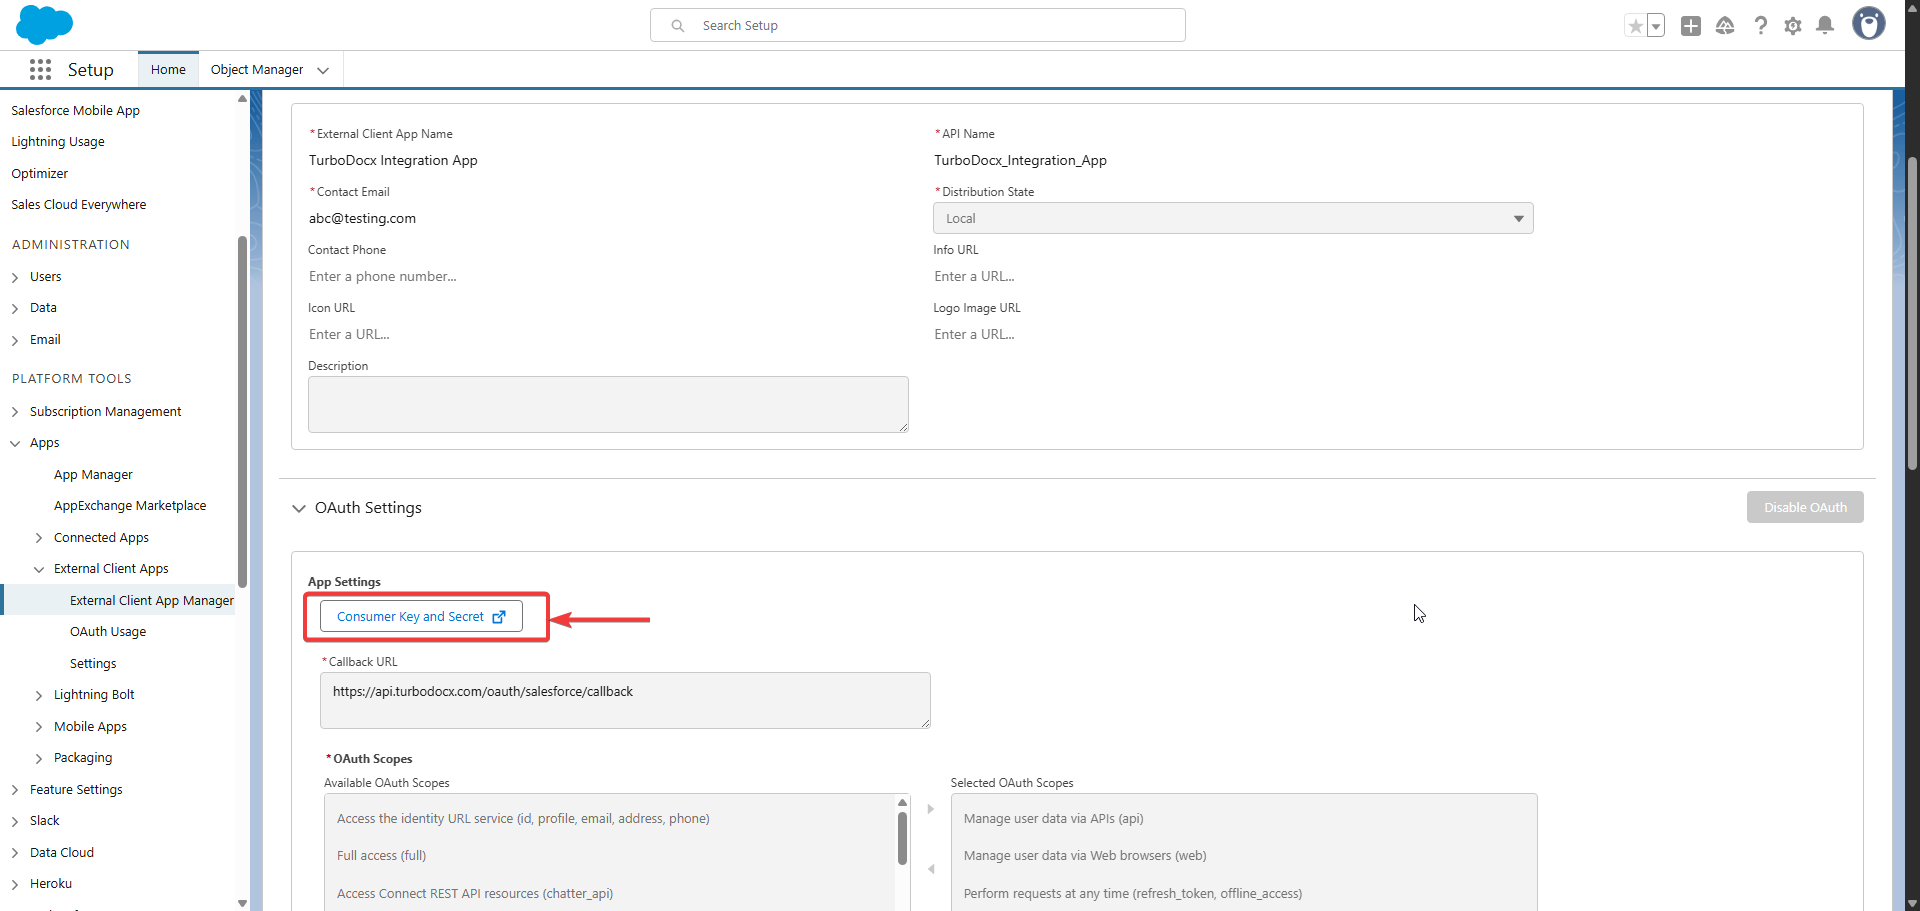
Task: Expand the Users tree node
Action: 15,277
